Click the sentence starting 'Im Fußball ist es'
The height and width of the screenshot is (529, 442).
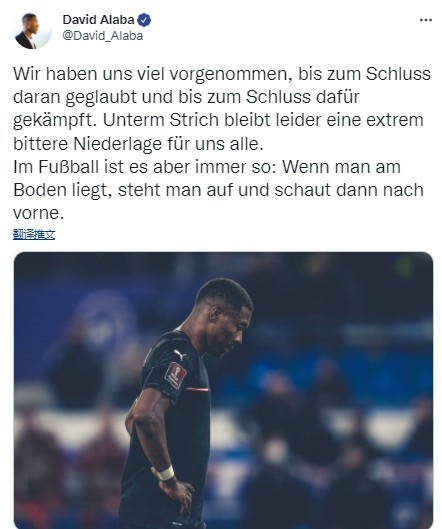(207, 167)
